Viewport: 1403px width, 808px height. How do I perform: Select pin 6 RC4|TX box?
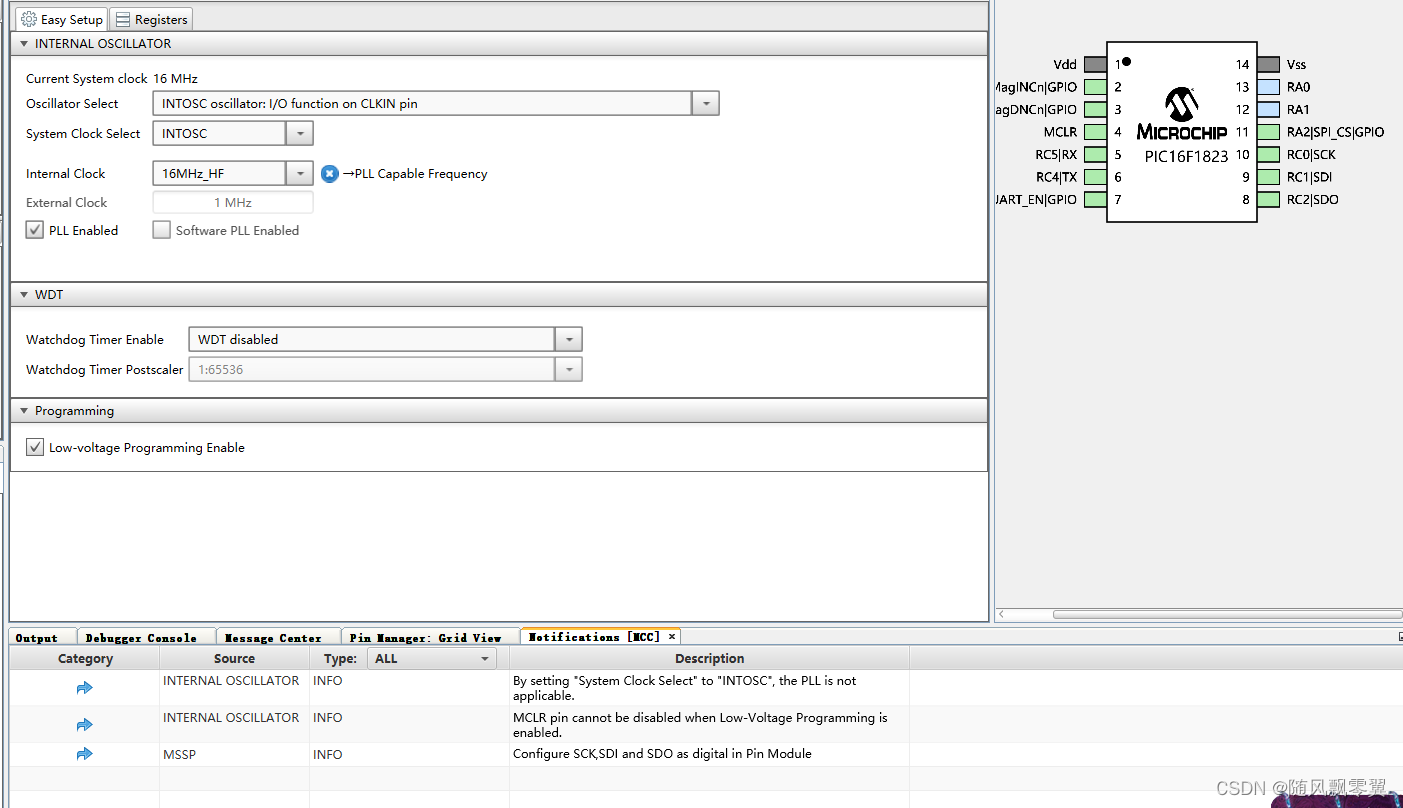click(x=1095, y=177)
